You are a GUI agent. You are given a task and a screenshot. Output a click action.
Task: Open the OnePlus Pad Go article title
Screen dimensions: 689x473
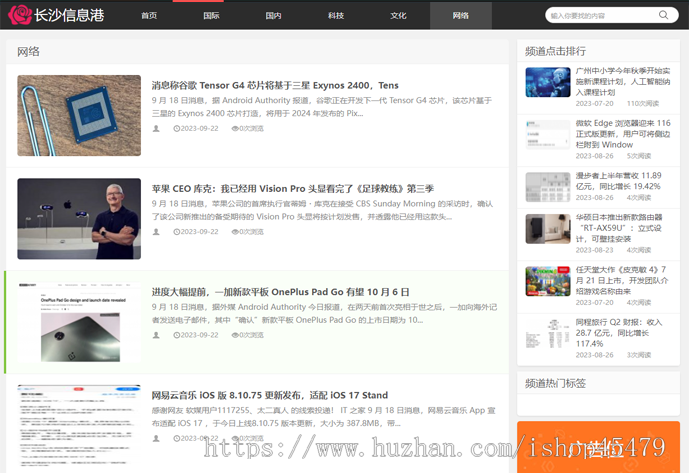coord(280,292)
